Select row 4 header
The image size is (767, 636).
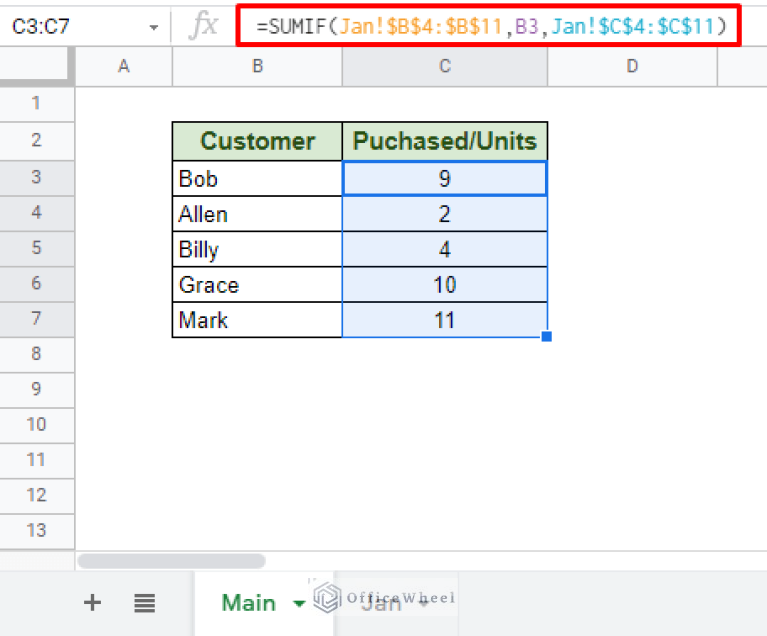click(36, 212)
